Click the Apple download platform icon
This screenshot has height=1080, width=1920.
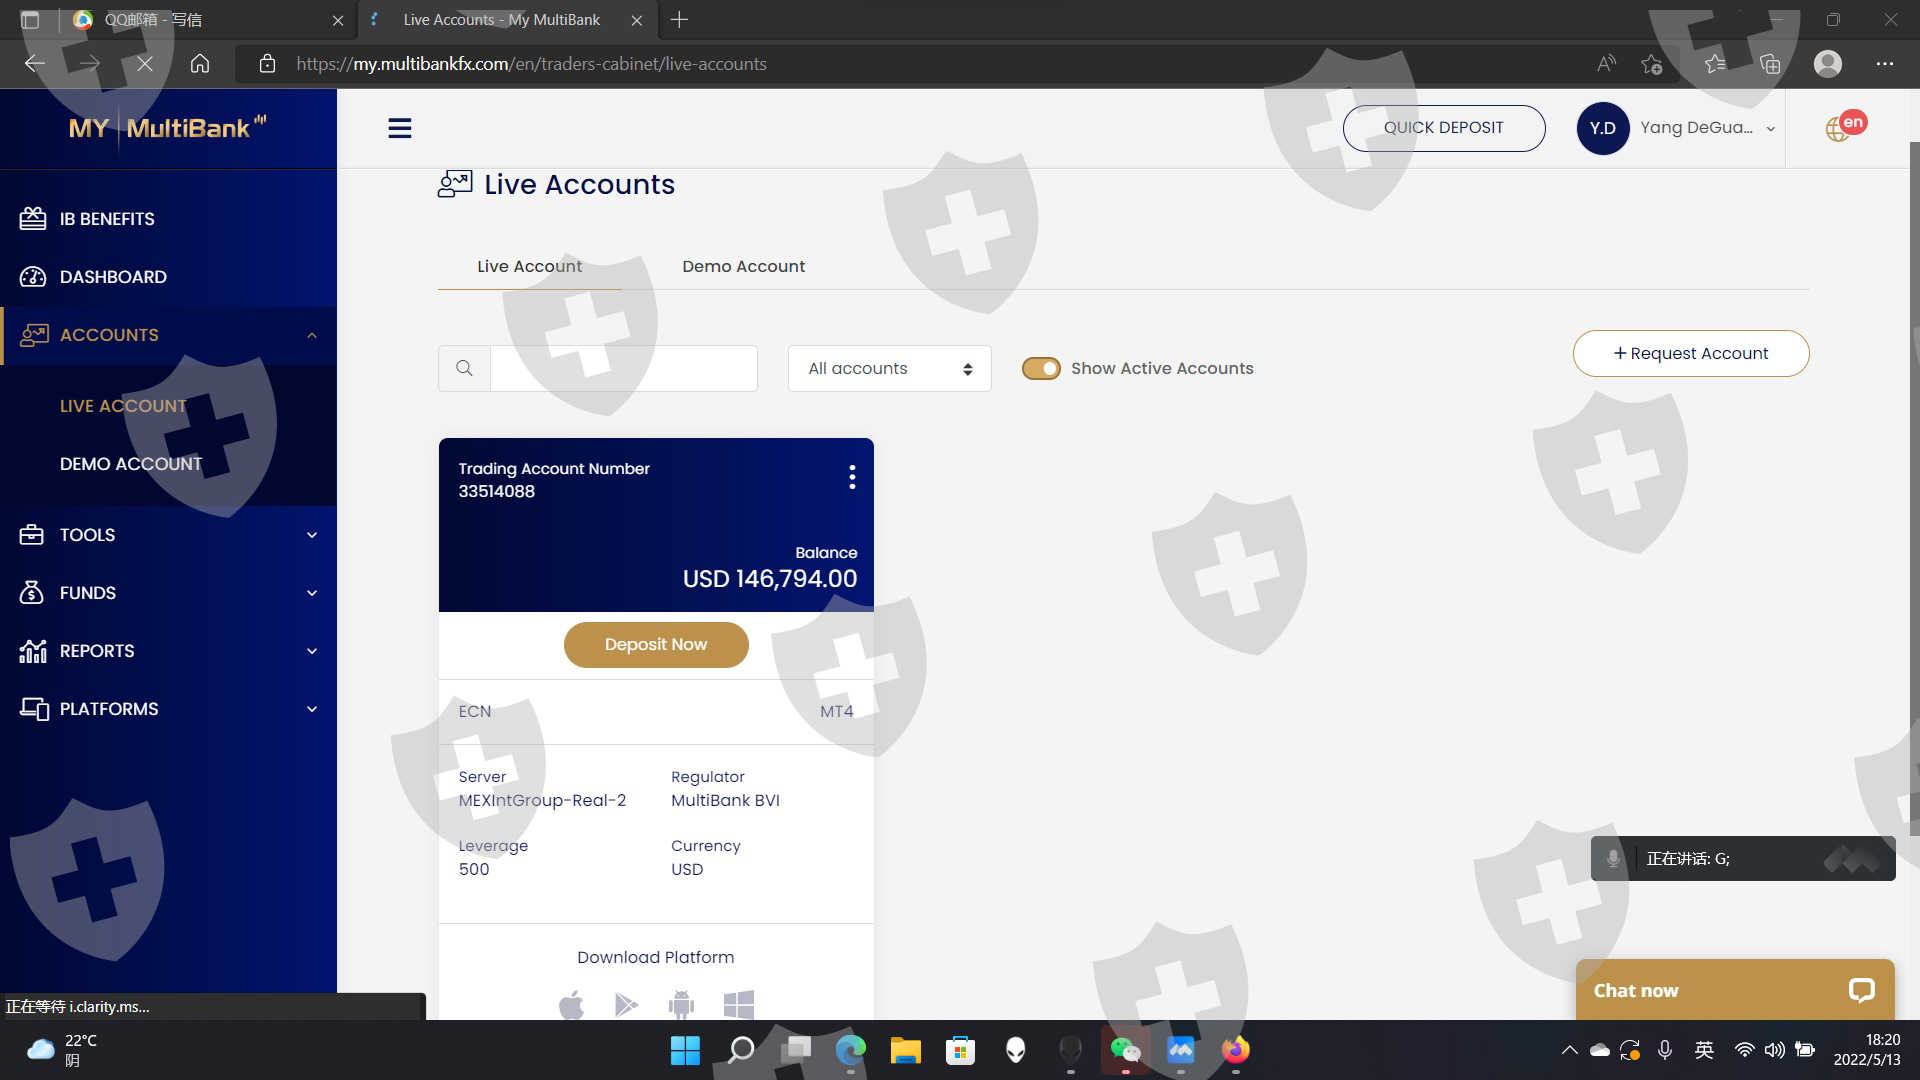571,1003
